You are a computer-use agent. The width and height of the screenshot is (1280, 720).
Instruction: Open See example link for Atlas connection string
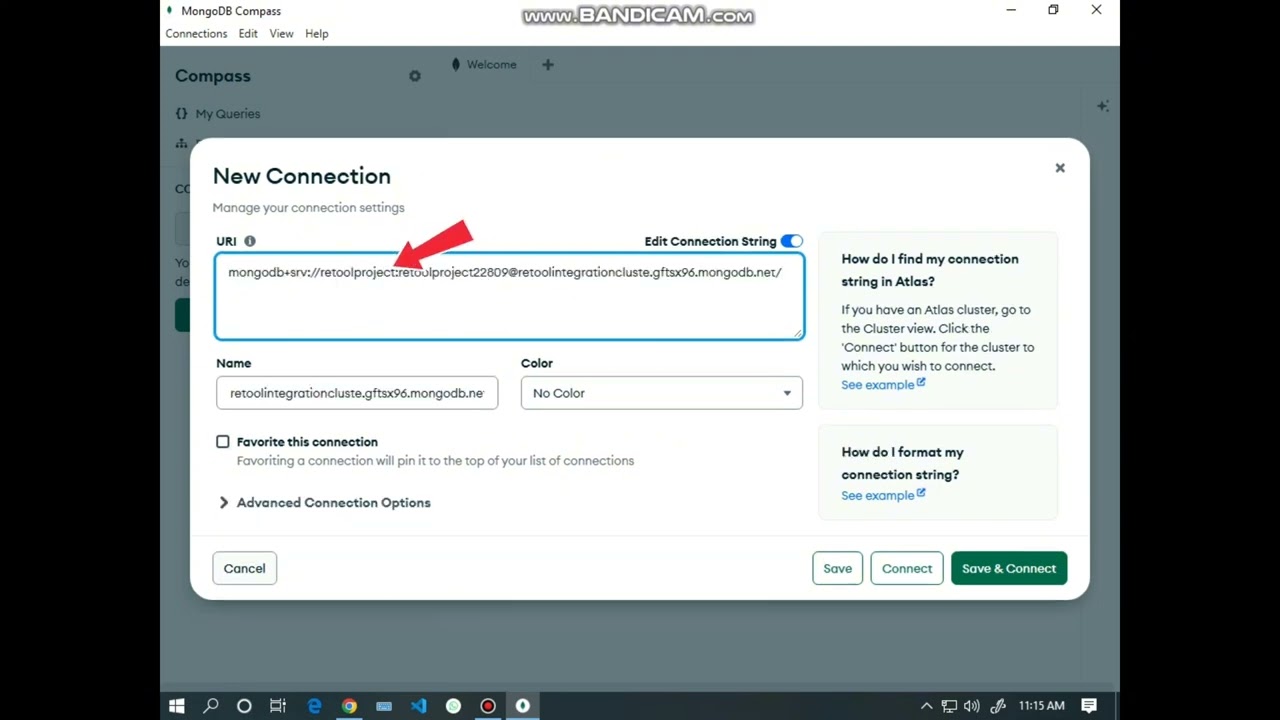[883, 385]
